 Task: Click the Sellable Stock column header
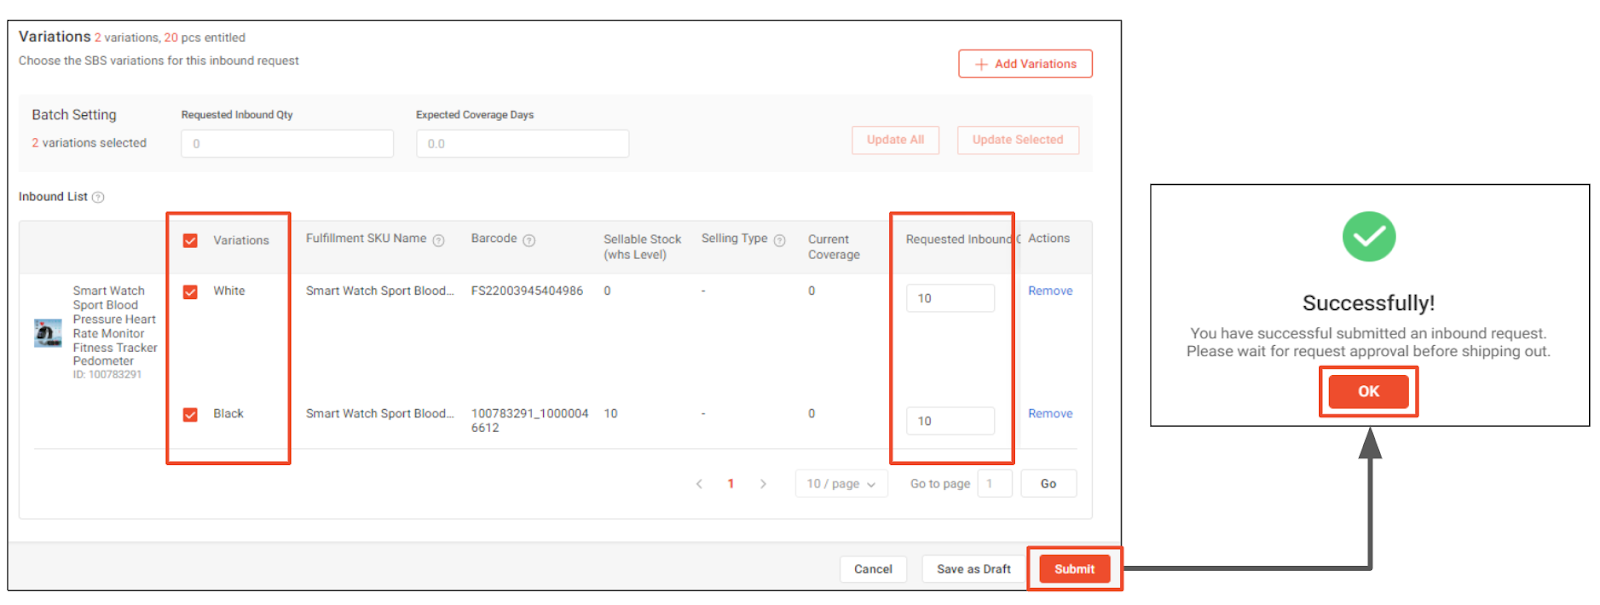coord(642,247)
